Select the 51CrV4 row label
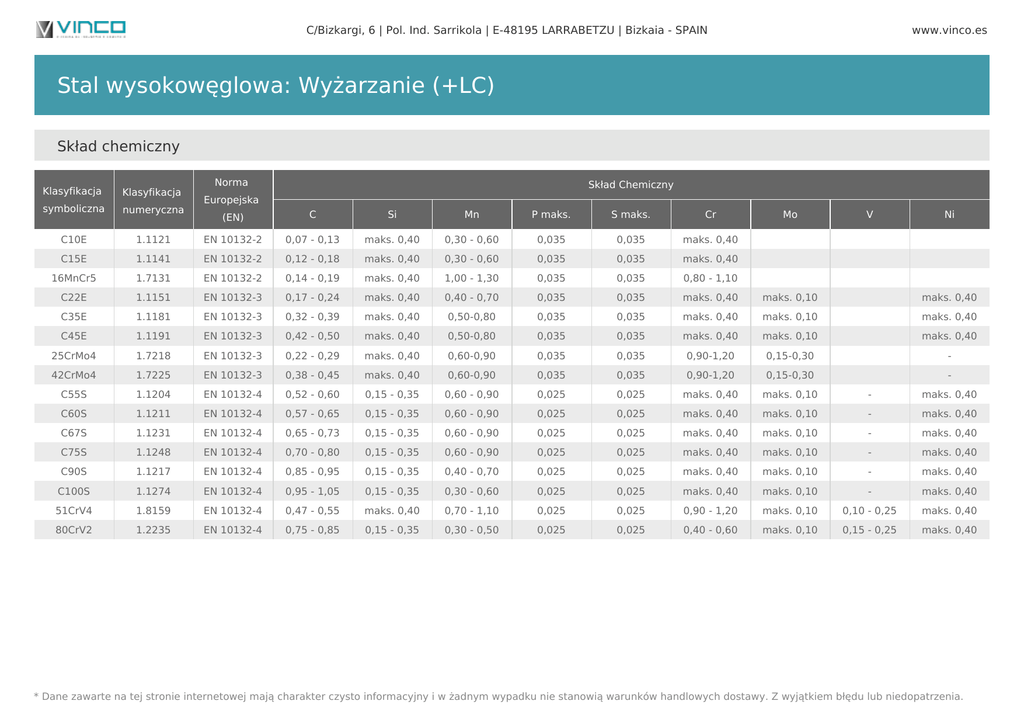The image size is (1024, 725). (73, 510)
